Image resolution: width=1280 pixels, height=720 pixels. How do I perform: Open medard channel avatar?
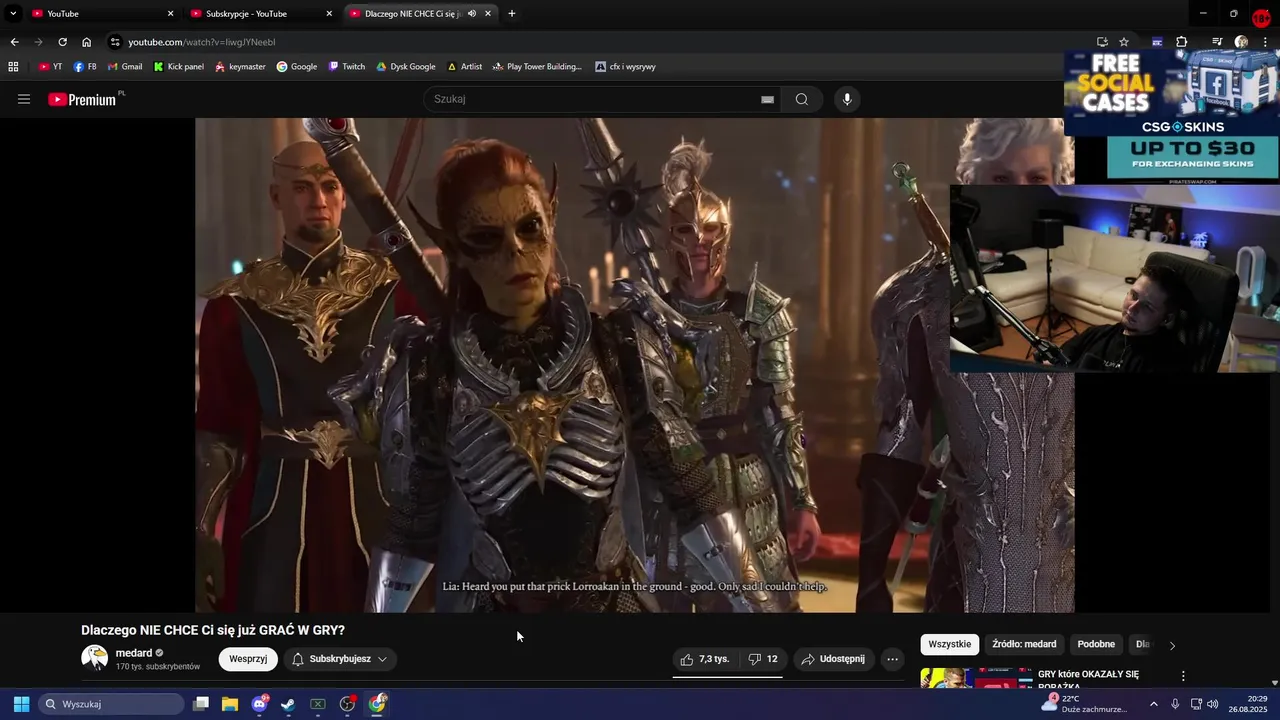point(95,658)
